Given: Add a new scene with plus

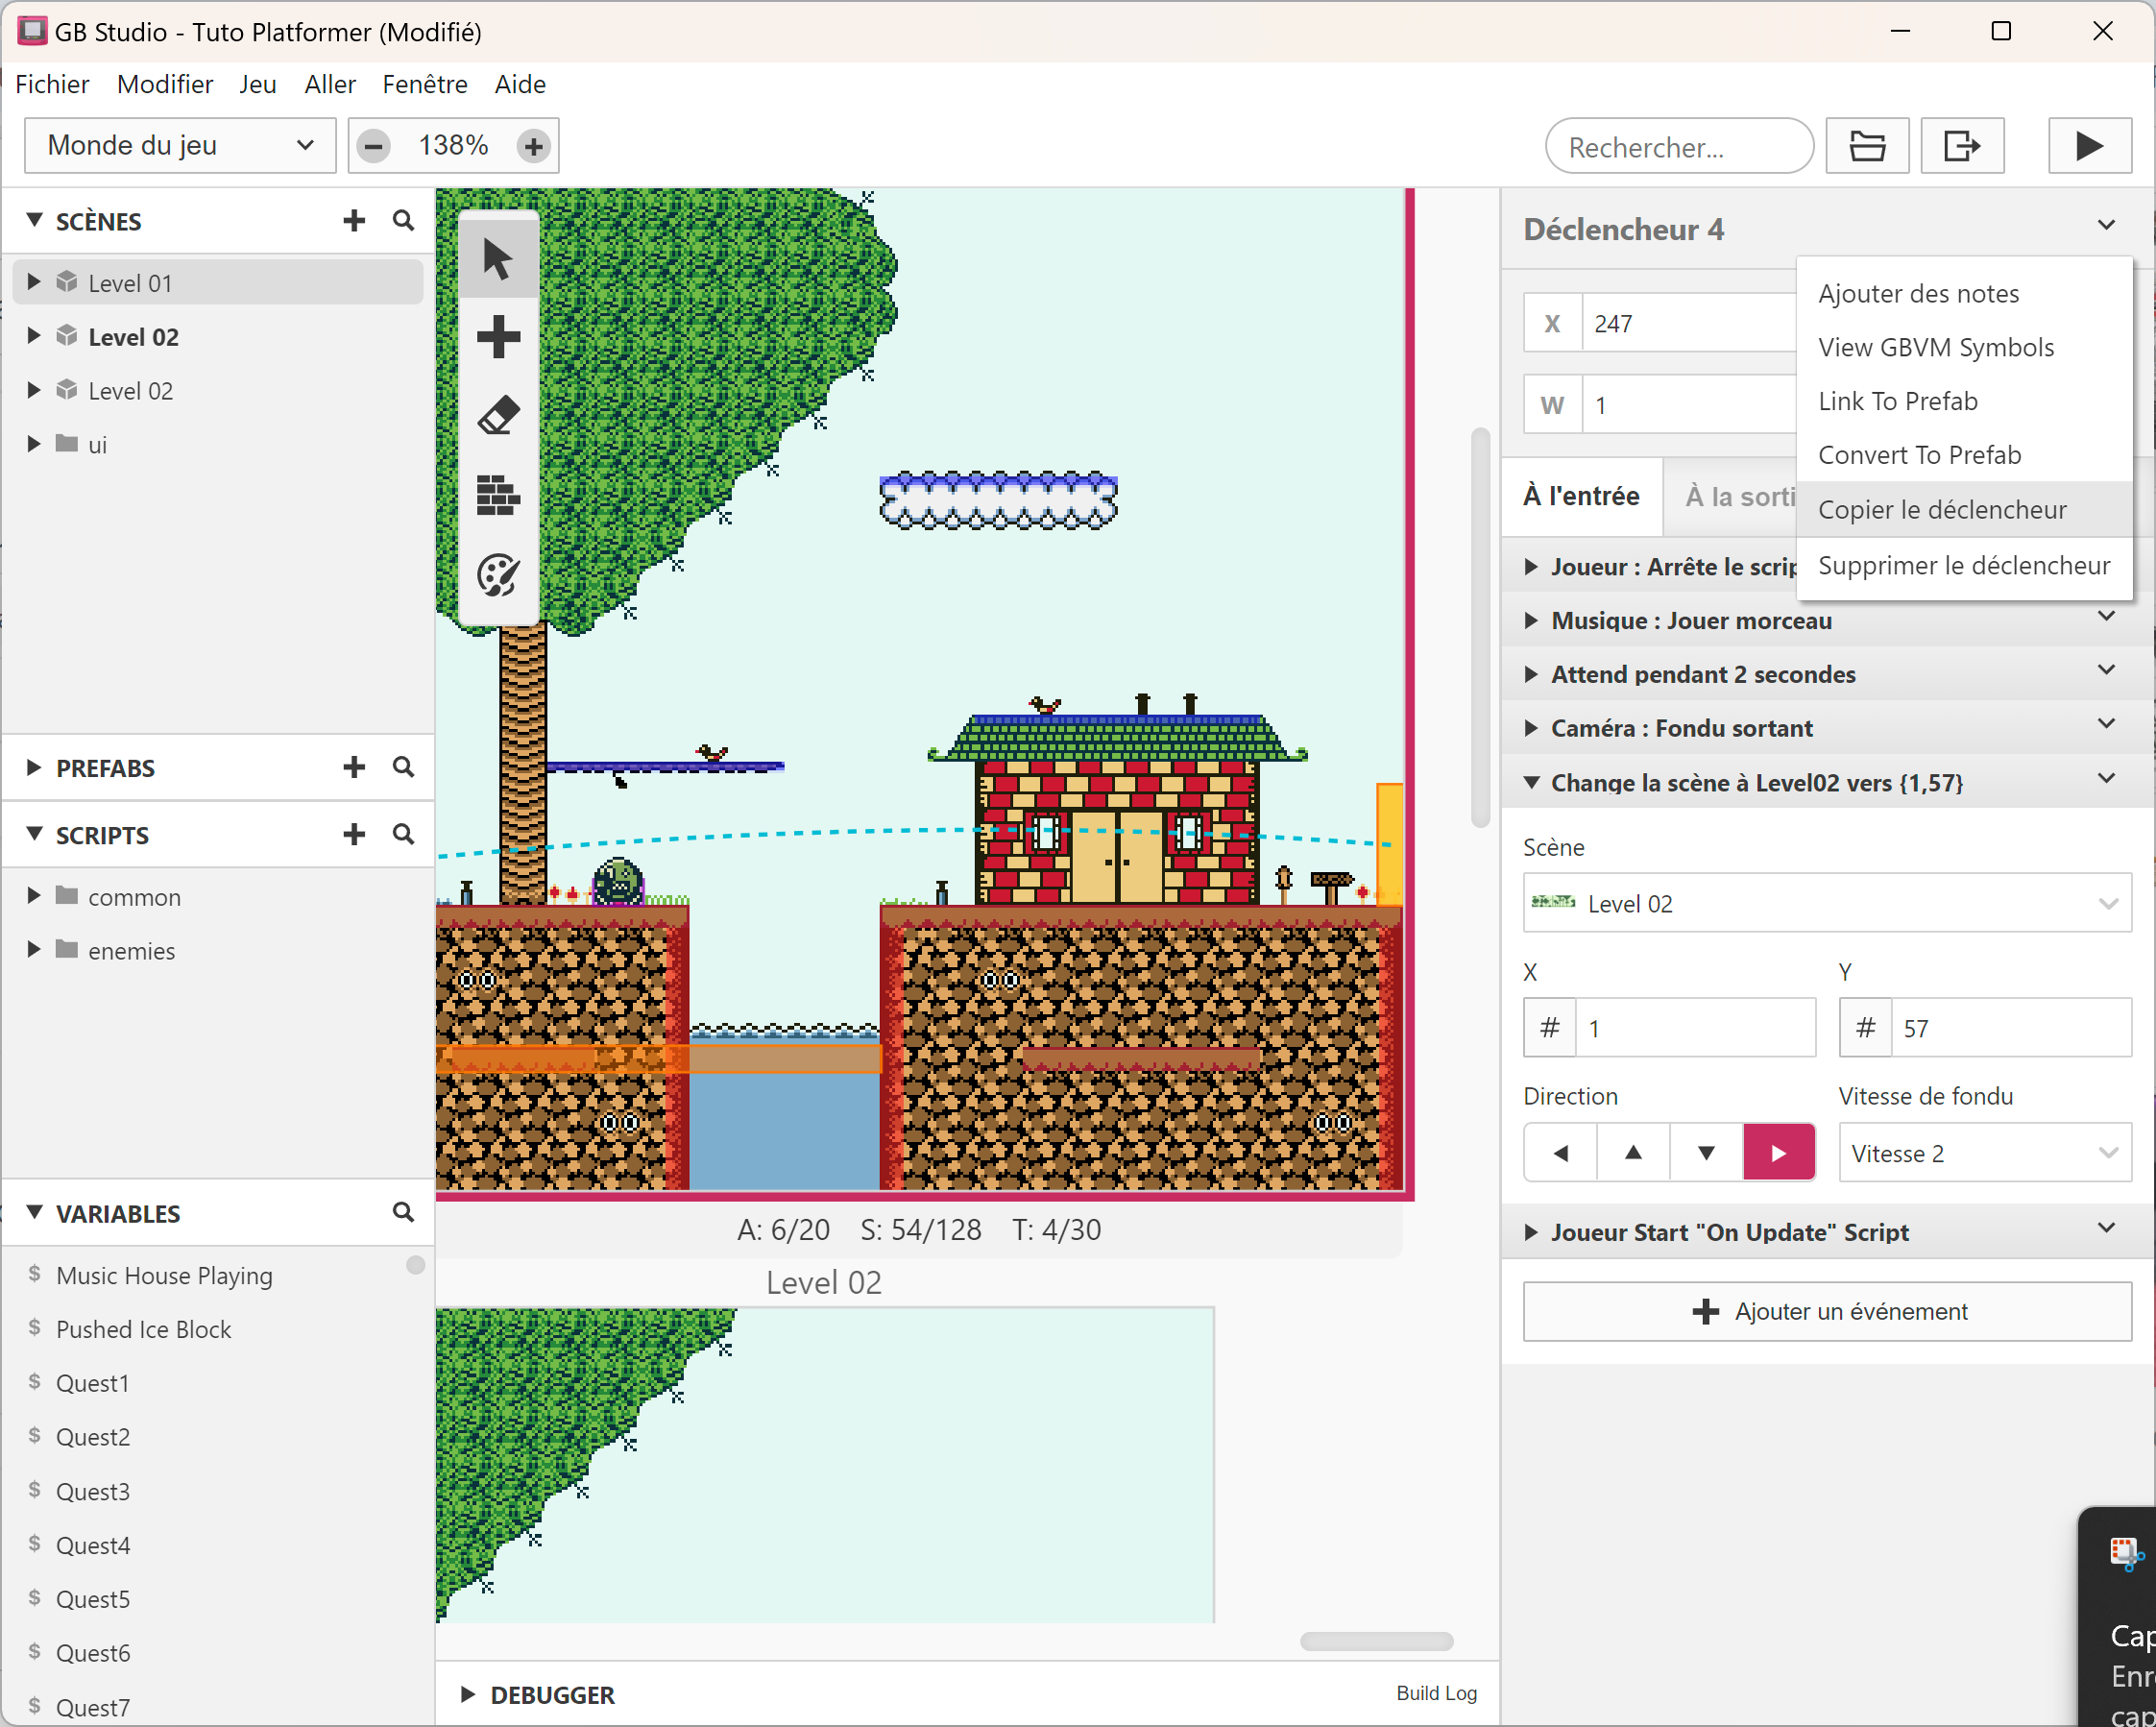Looking at the screenshot, I should pos(353,221).
